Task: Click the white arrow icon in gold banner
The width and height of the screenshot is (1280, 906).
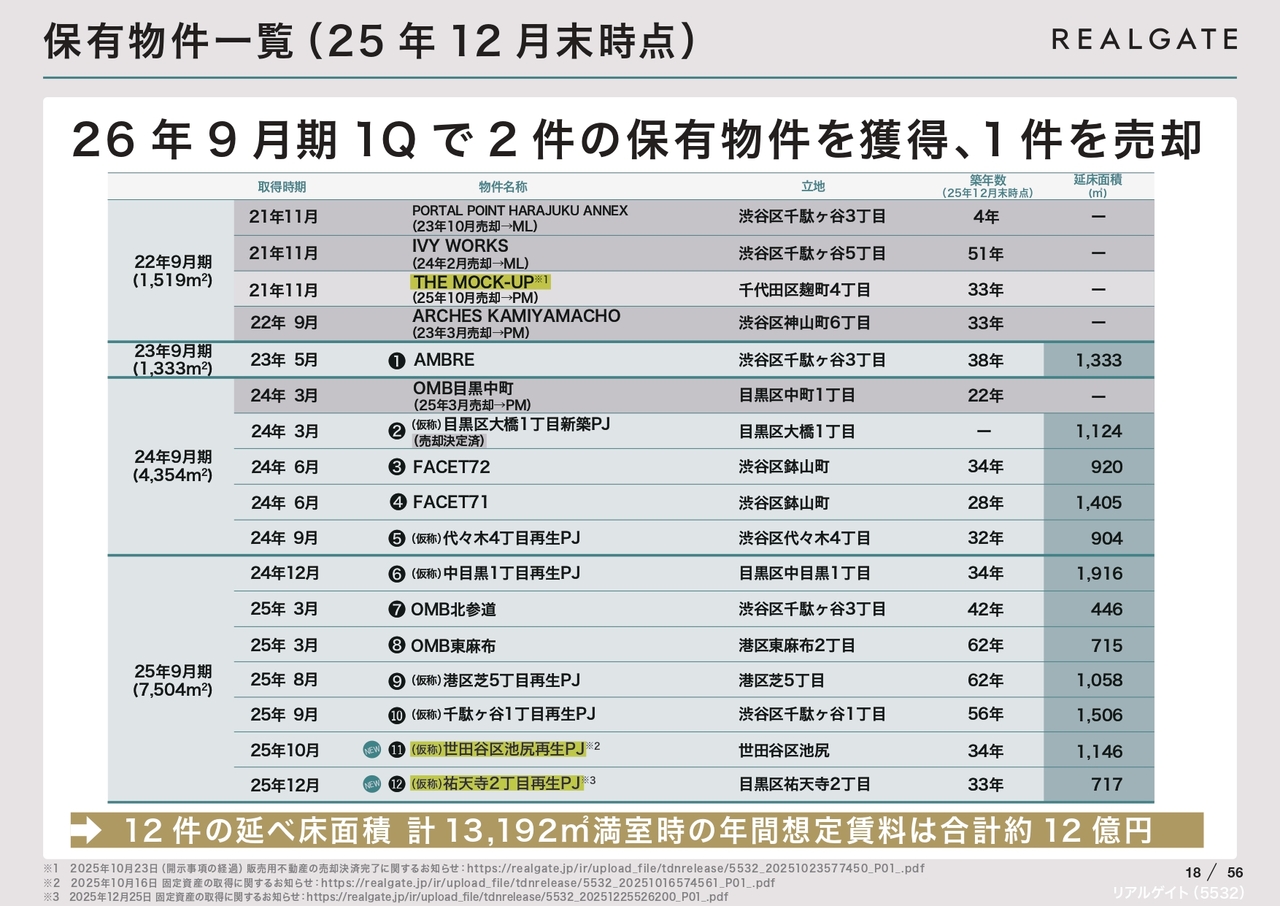Action: (88, 830)
